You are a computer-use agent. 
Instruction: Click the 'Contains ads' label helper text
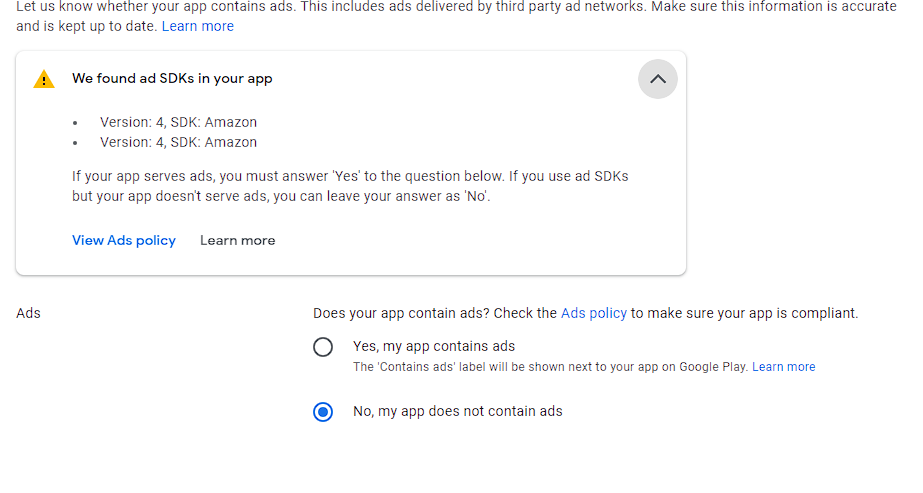click(x=550, y=367)
